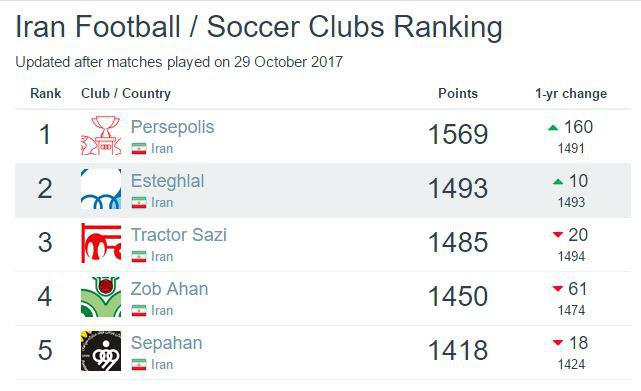
Task: Click Iran flag icon under Sepahan
Action: [139, 365]
